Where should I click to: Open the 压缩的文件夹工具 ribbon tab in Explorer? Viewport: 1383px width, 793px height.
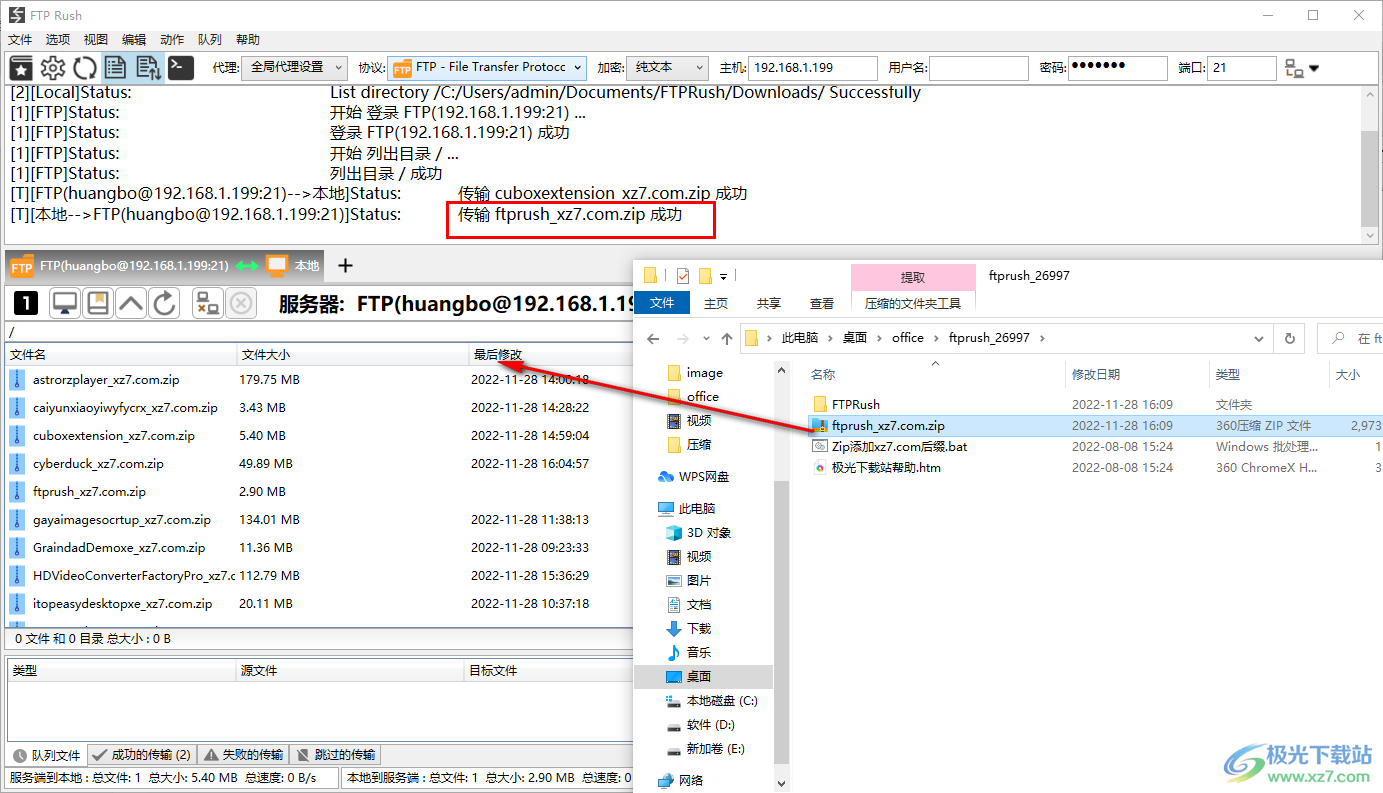point(913,303)
